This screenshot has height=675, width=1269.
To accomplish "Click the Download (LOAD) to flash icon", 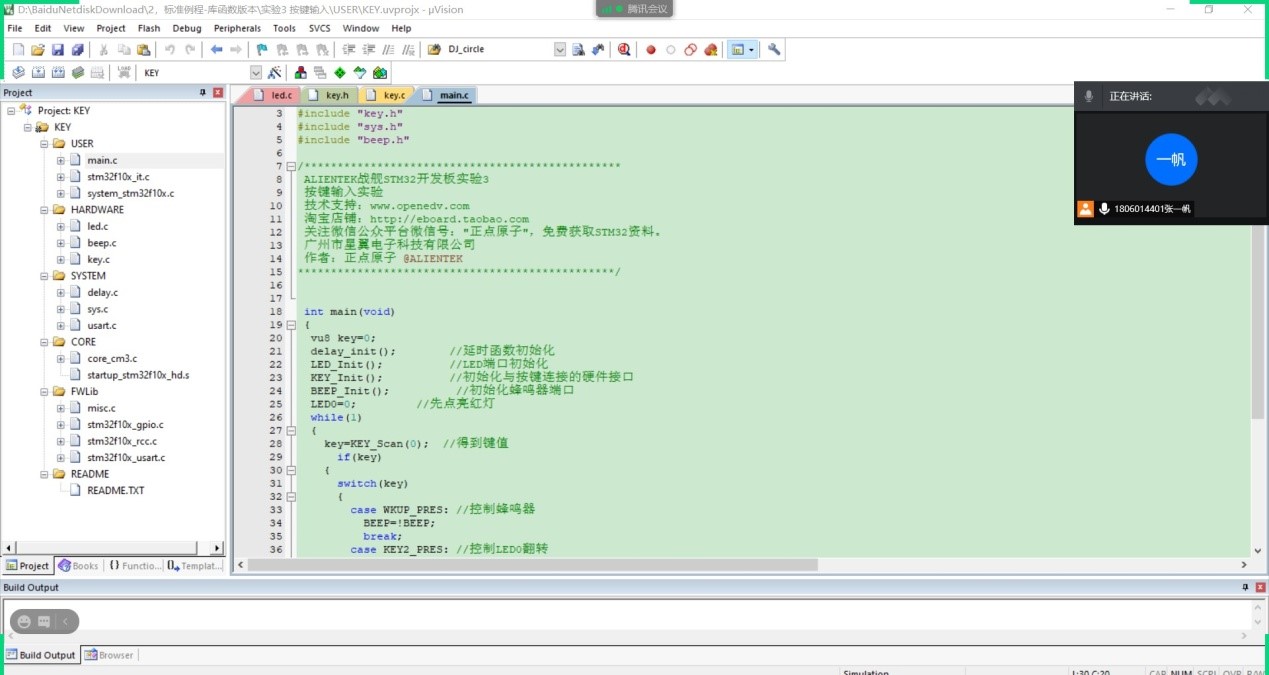I will 124,73.
